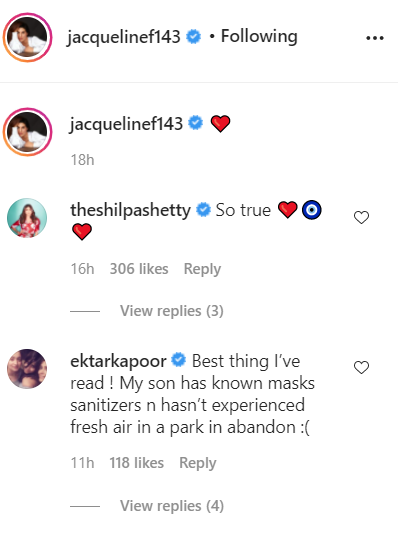This screenshot has width=398, height=533.
Task: Click the Following button in the header
Action: pos(259,36)
